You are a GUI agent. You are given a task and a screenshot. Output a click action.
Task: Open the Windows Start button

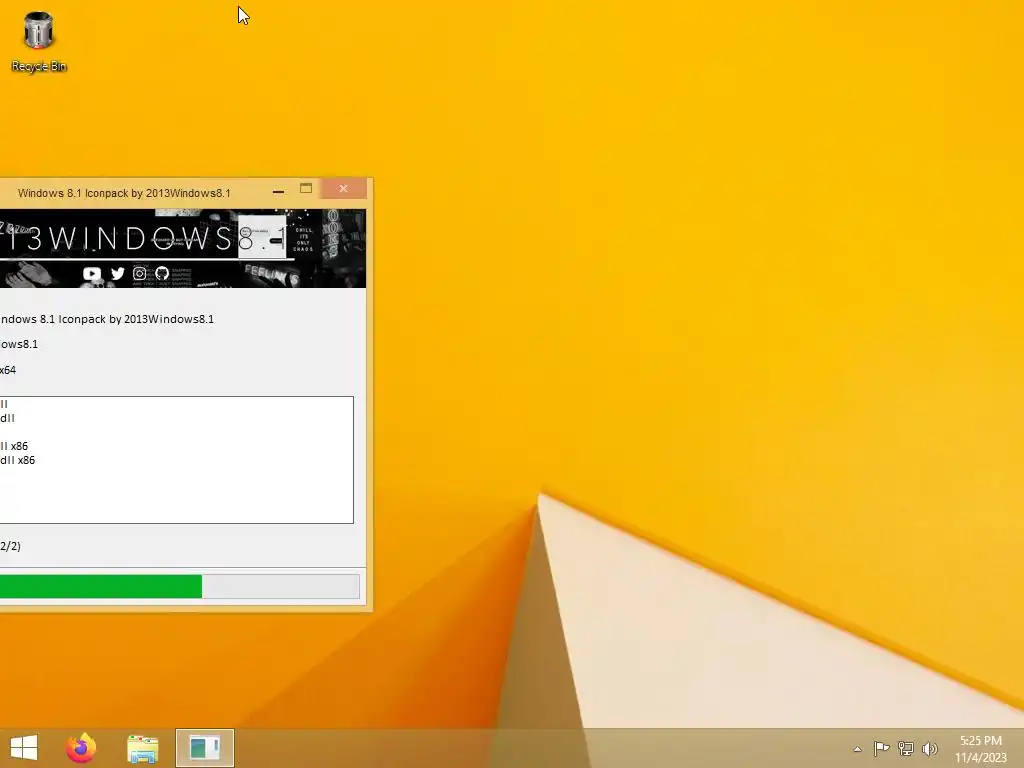(x=24, y=748)
